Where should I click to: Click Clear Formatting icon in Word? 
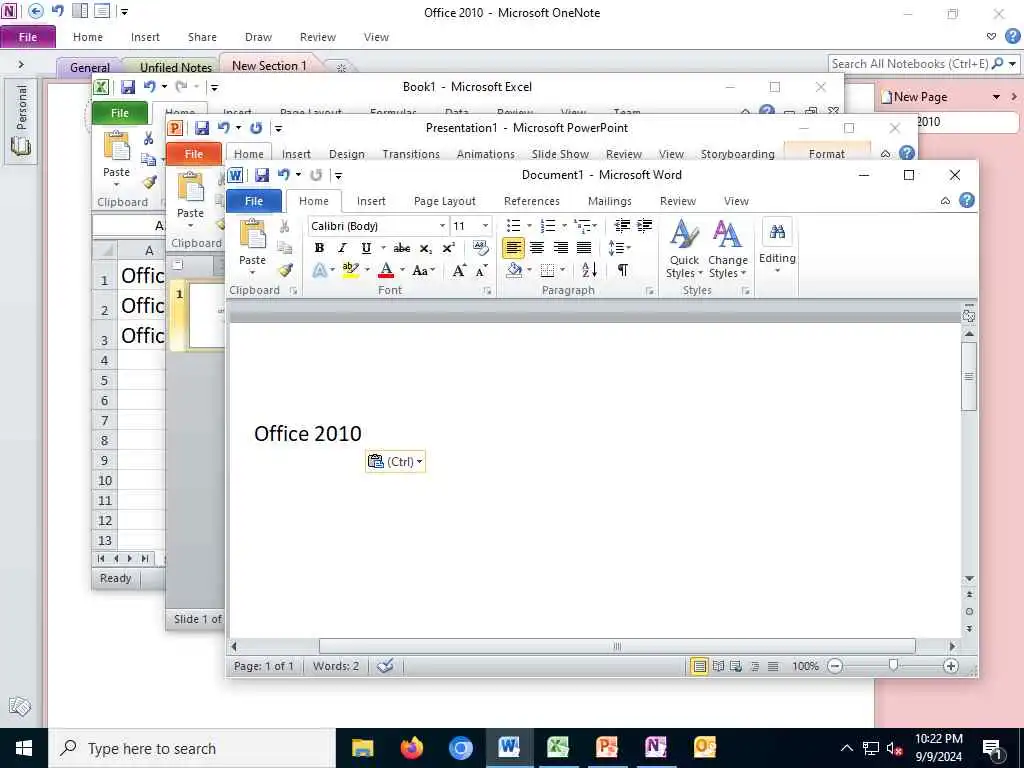pos(481,248)
